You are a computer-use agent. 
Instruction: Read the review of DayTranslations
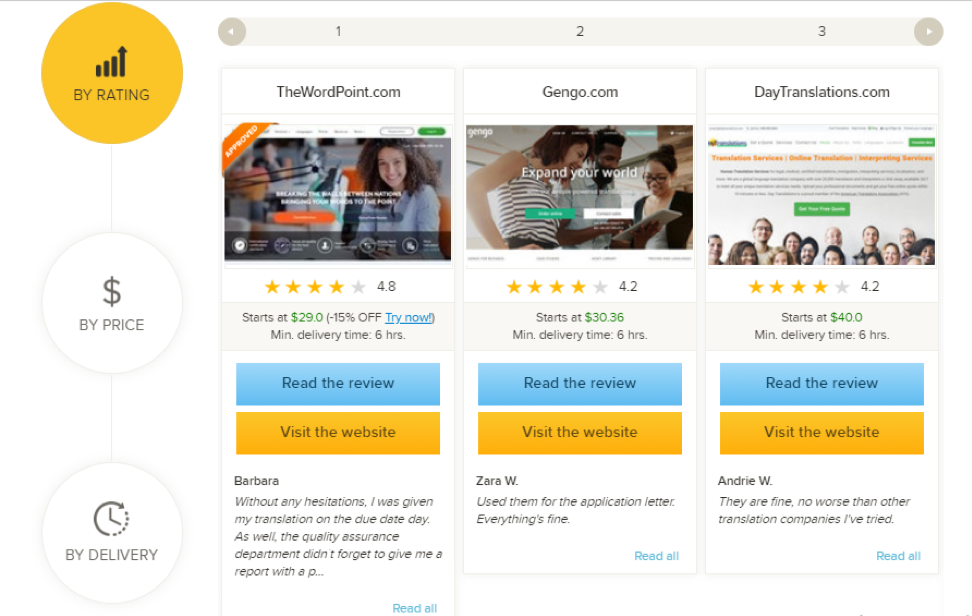(x=821, y=384)
